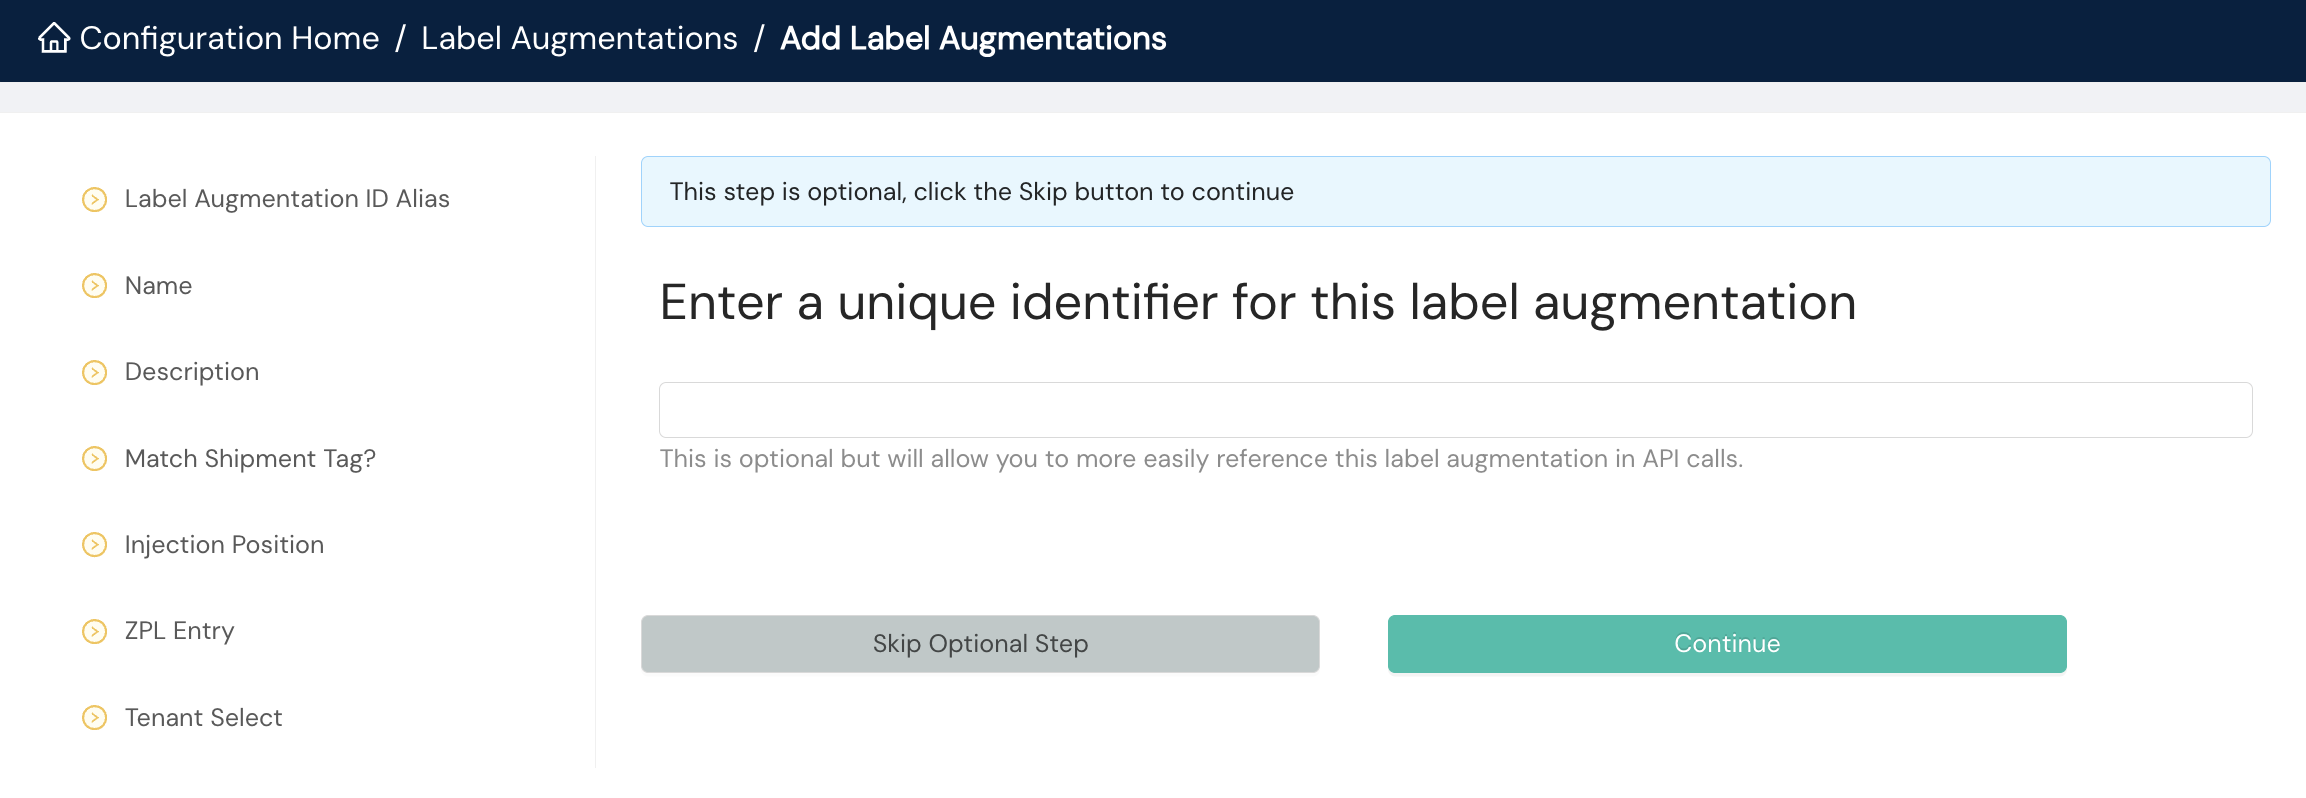This screenshot has width=2306, height=798.
Task: Click the Injection Position step icon
Action: coord(94,545)
